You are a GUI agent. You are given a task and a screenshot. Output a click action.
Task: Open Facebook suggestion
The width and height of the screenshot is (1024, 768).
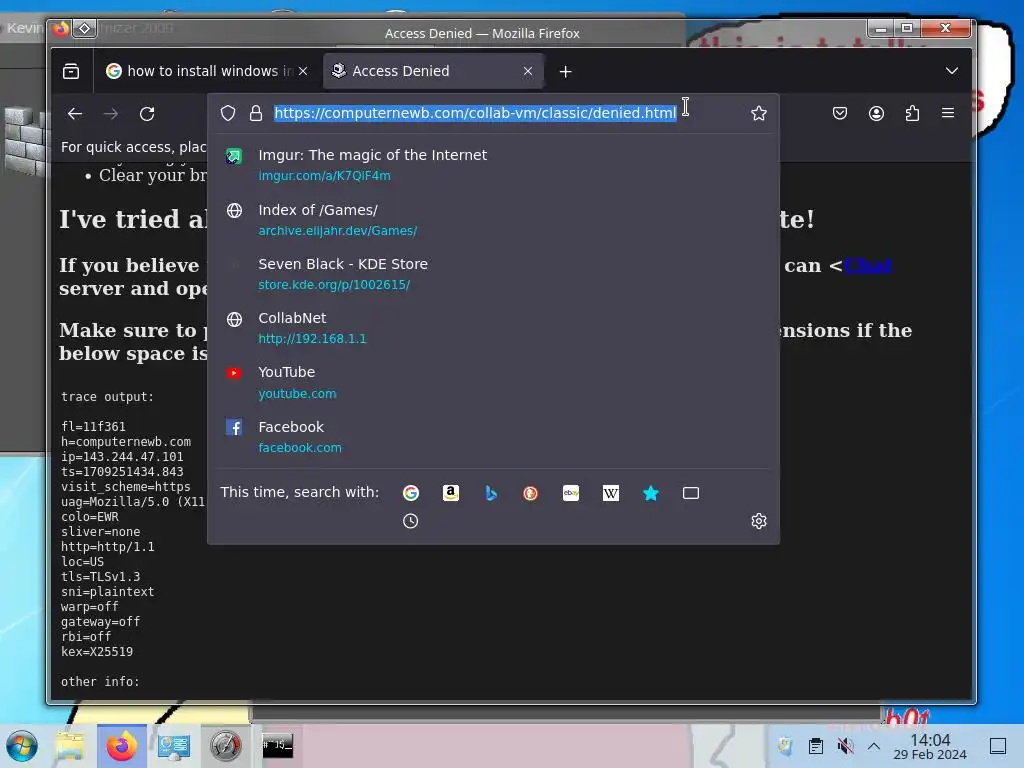pos(493,436)
